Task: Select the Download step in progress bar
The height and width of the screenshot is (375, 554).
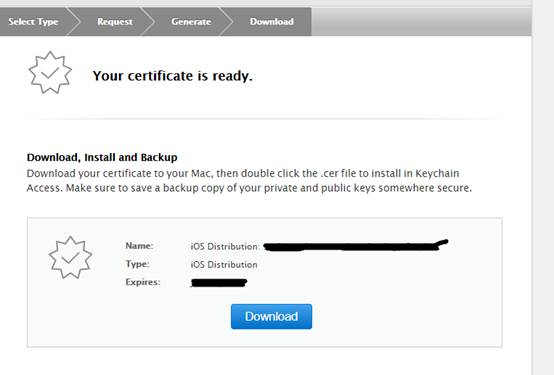Action: point(272,22)
